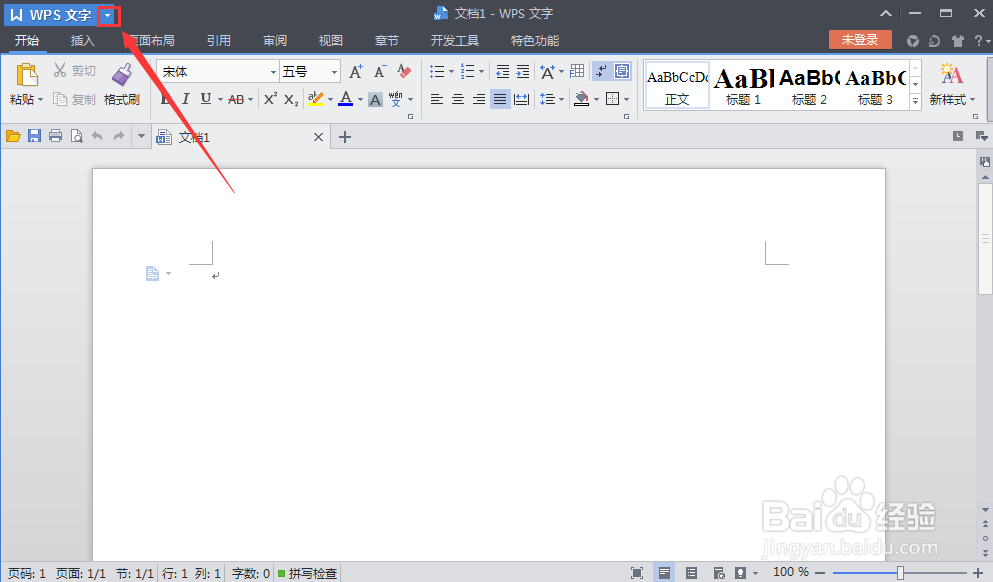
Task: Click the 未登录 login button
Action: pyautogui.click(x=860, y=40)
